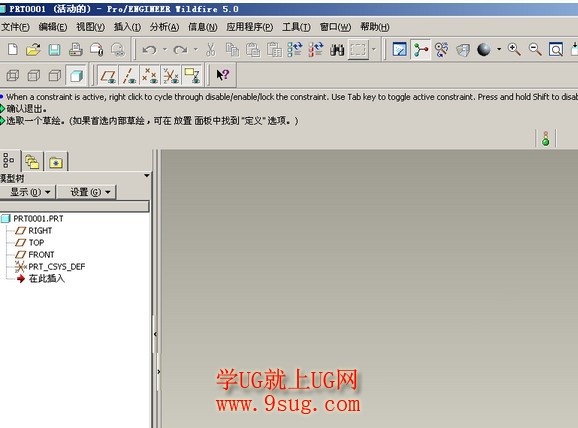578x428 pixels.
Task: Open the 显示(D) dropdown in model tree
Action: (28, 192)
